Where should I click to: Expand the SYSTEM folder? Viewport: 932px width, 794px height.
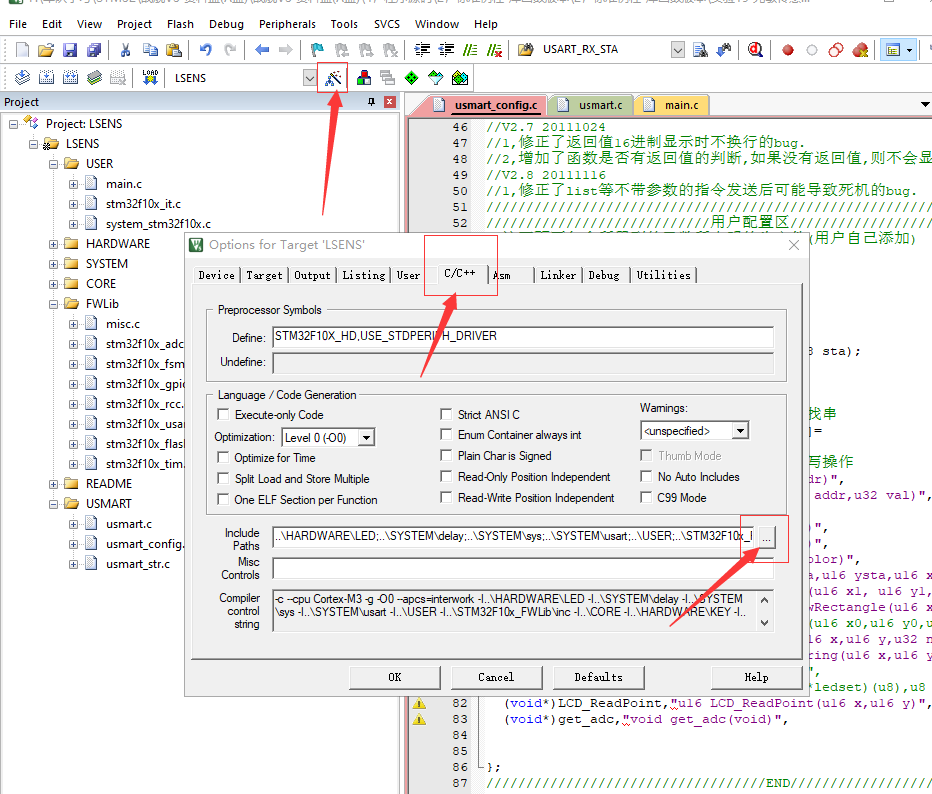tap(53, 264)
